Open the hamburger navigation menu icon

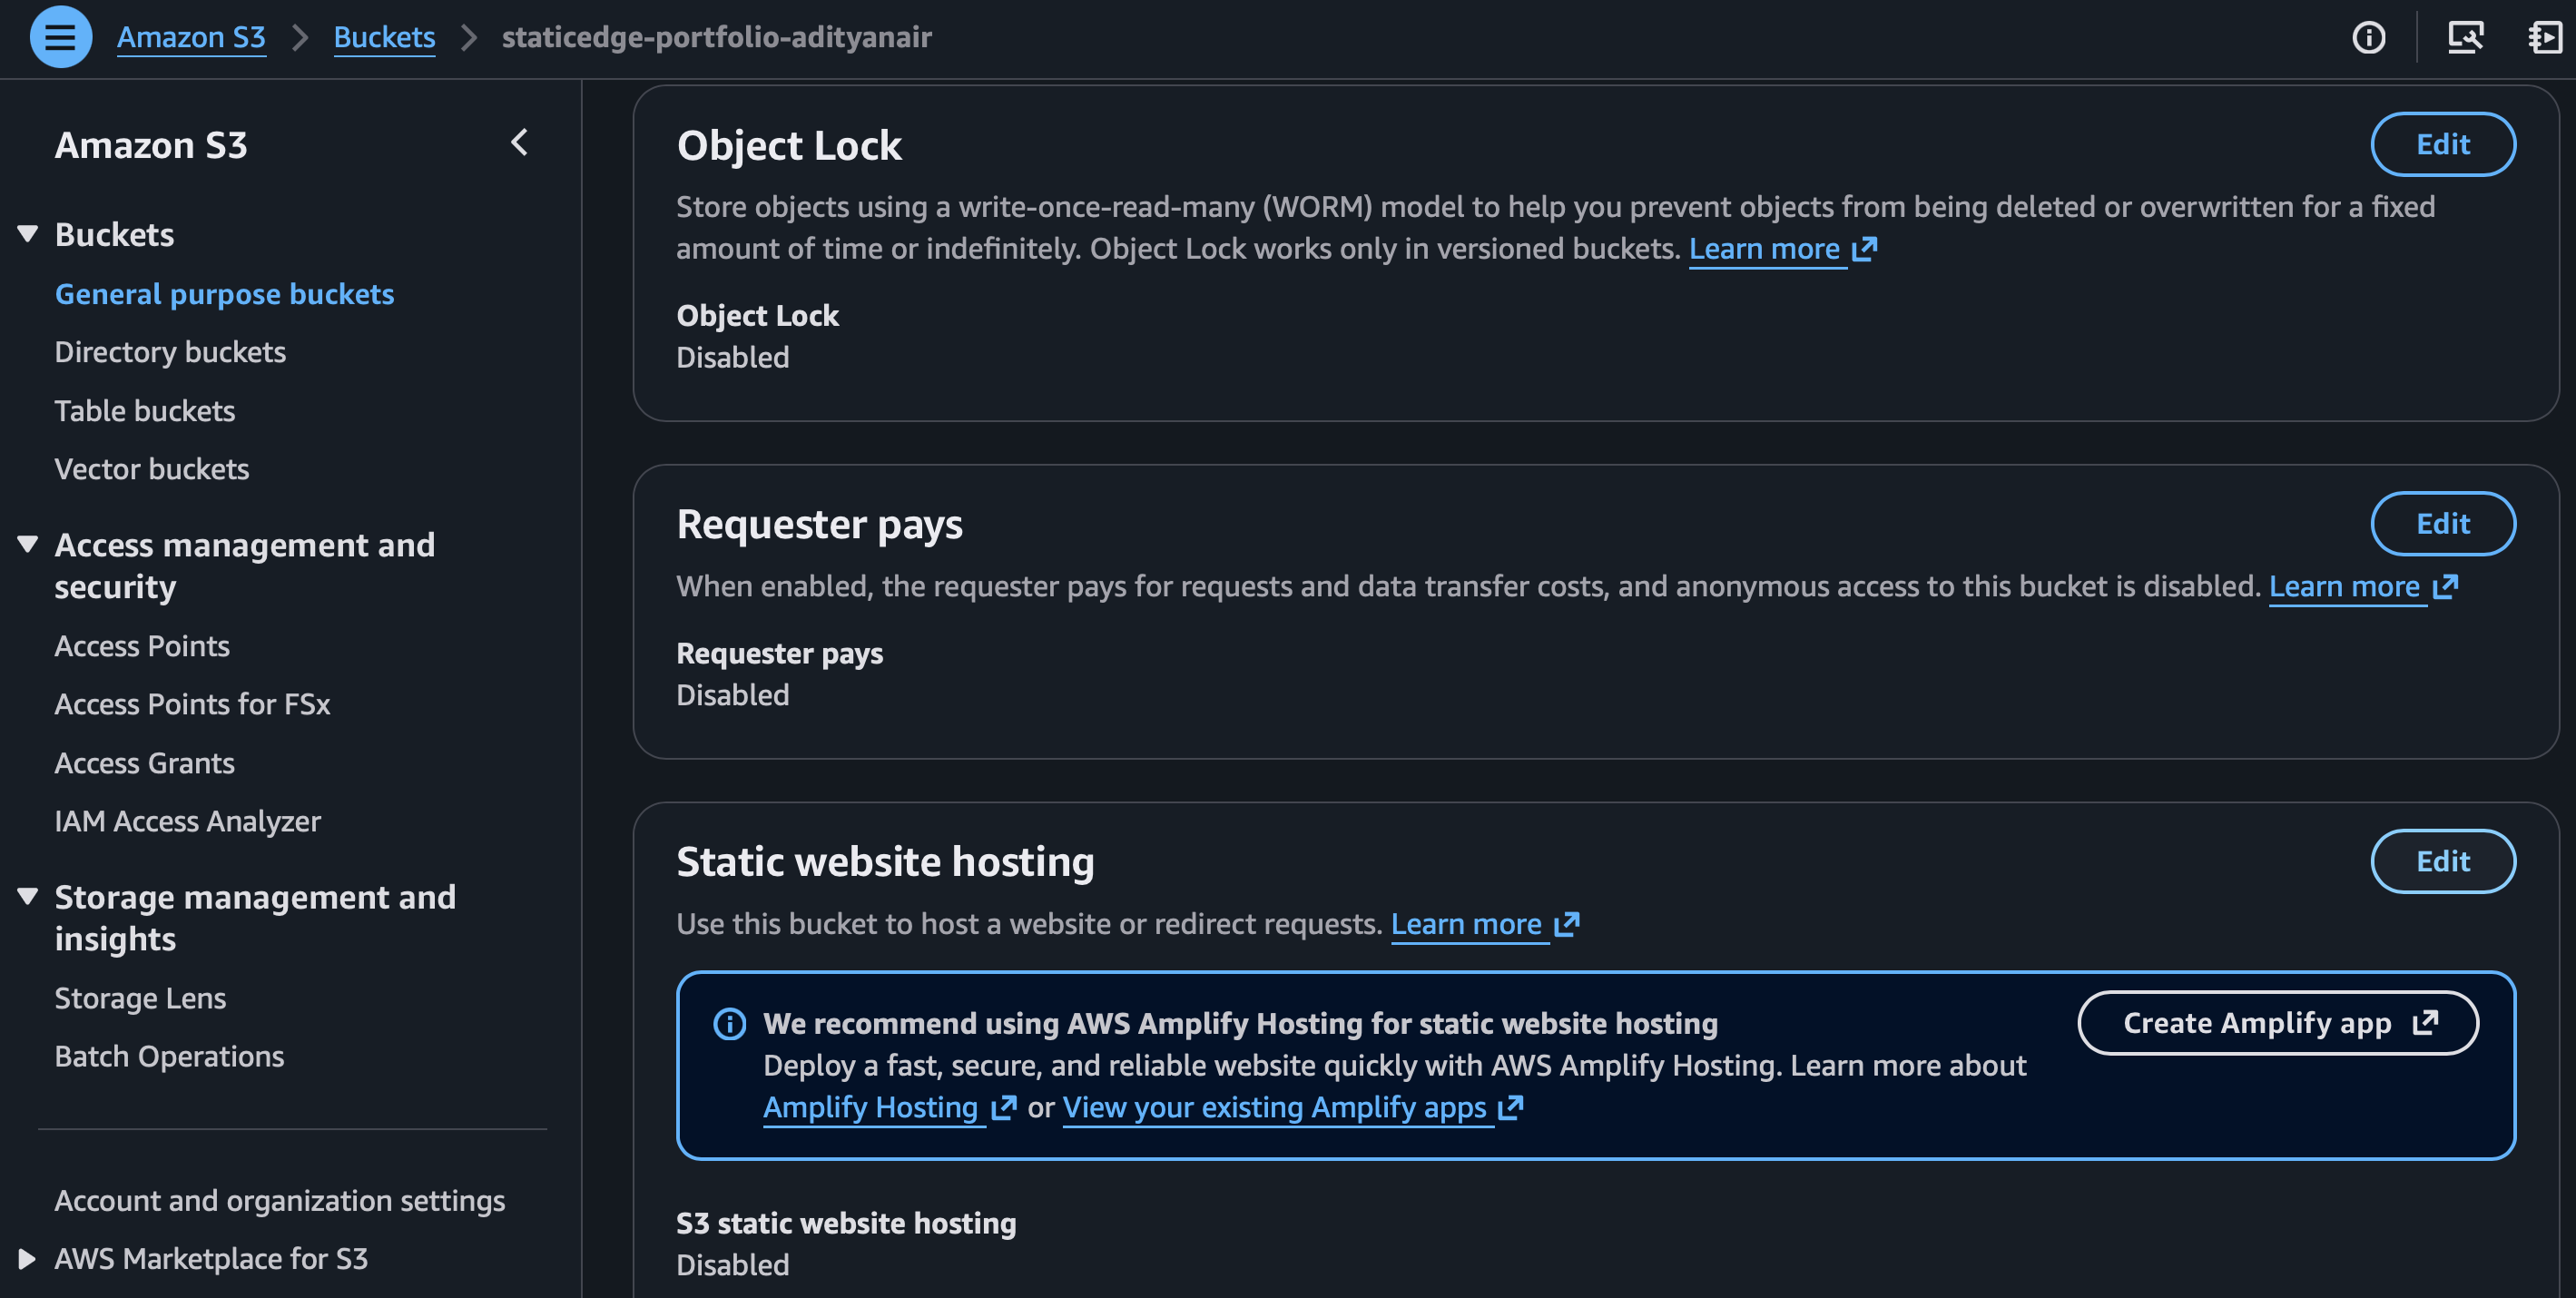[60, 37]
